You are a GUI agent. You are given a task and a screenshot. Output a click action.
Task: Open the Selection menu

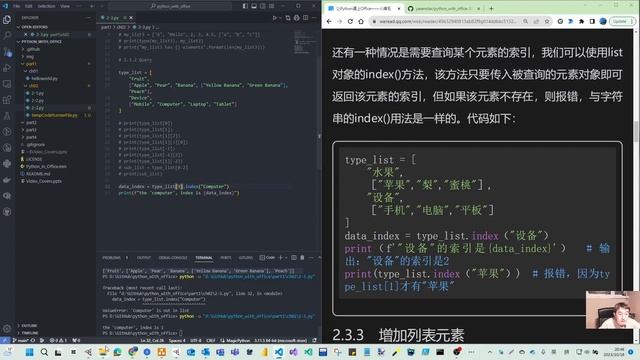pyautogui.click(x=47, y=6)
